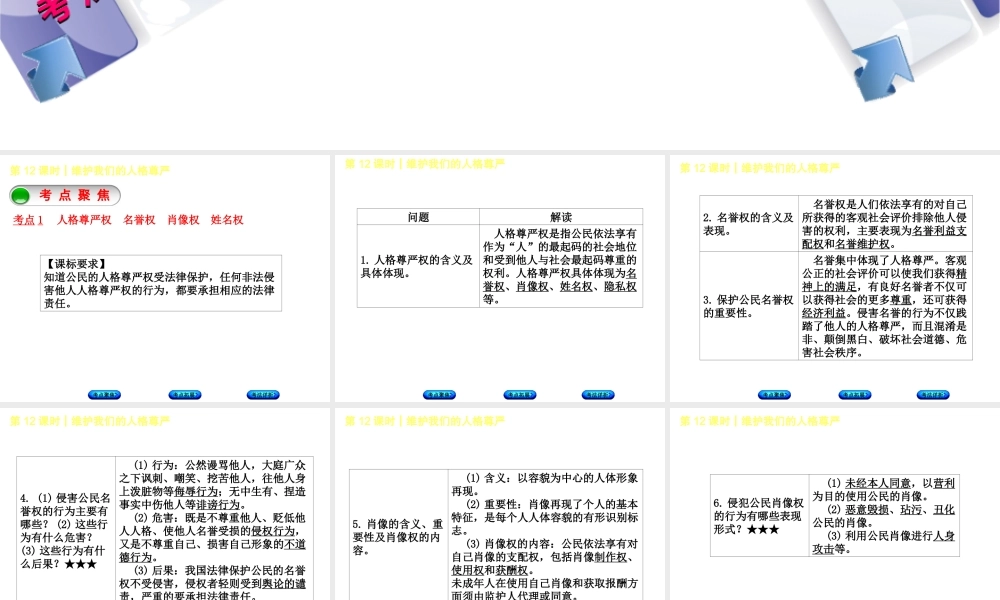
Task: Select cell 4. 侵害公民名誉权的行为
Action: pyautogui.click(x=66, y=529)
